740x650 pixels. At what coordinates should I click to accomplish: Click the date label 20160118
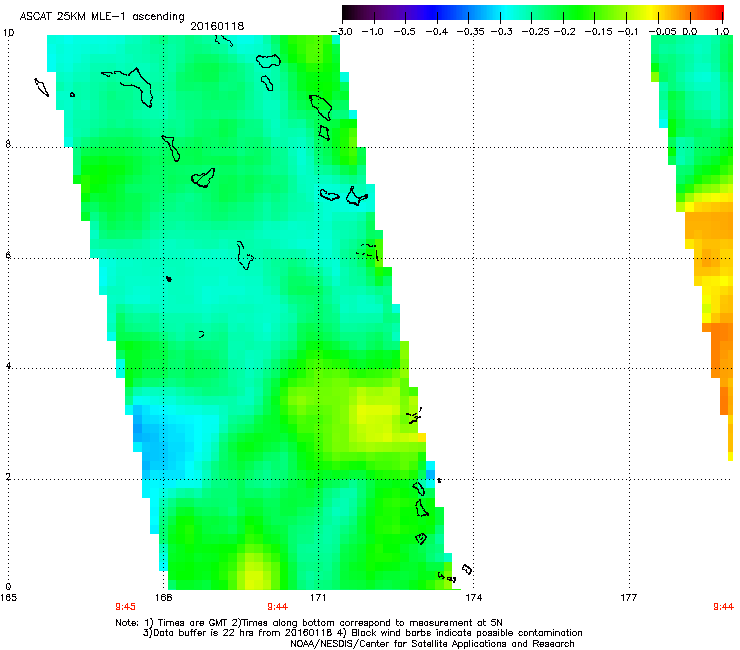(x=217, y=26)
